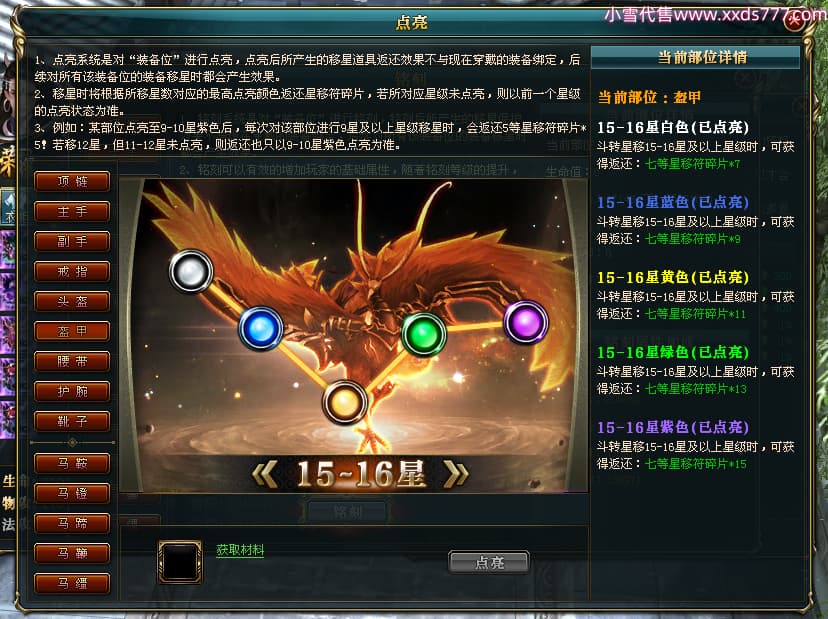Go to previous star level with left arrows

pyautogui.click(x=266, y=473)
